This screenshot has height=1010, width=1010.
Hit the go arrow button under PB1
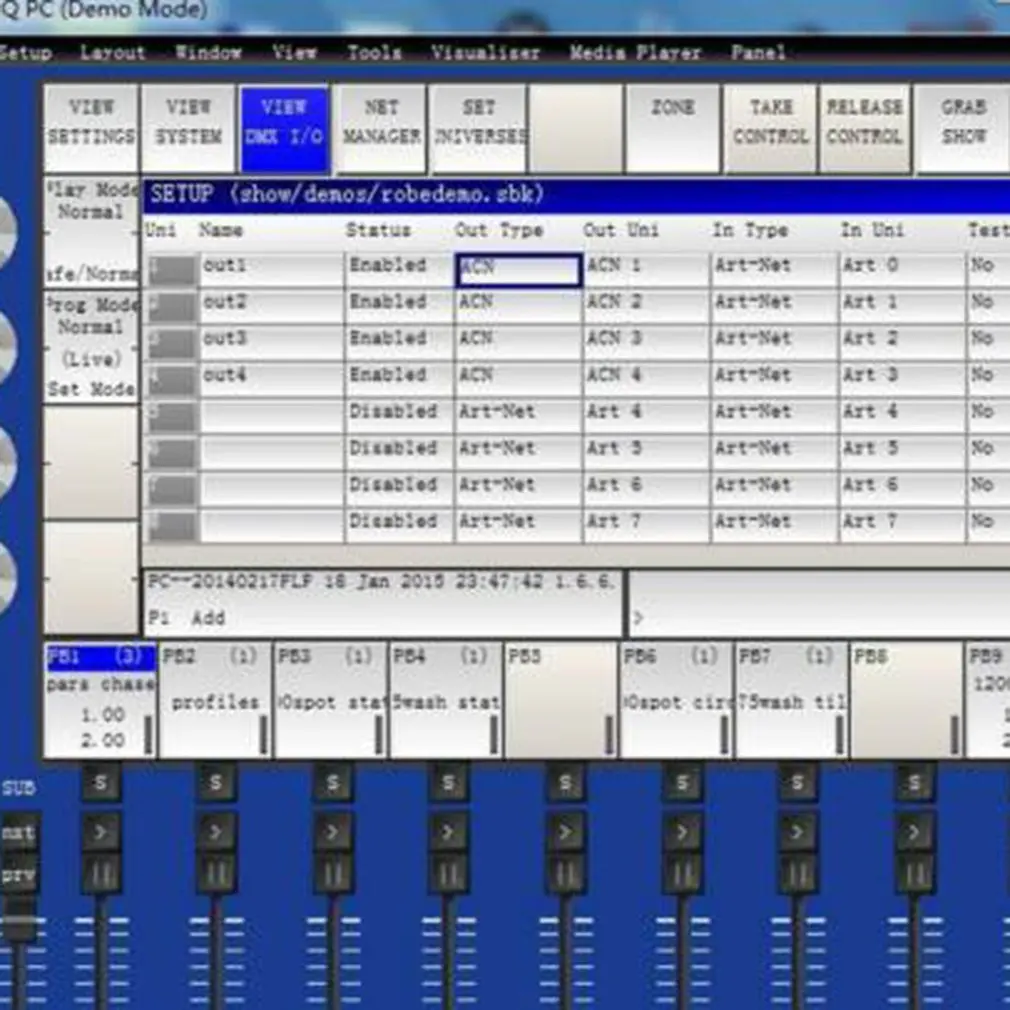[x=100, y=832]
